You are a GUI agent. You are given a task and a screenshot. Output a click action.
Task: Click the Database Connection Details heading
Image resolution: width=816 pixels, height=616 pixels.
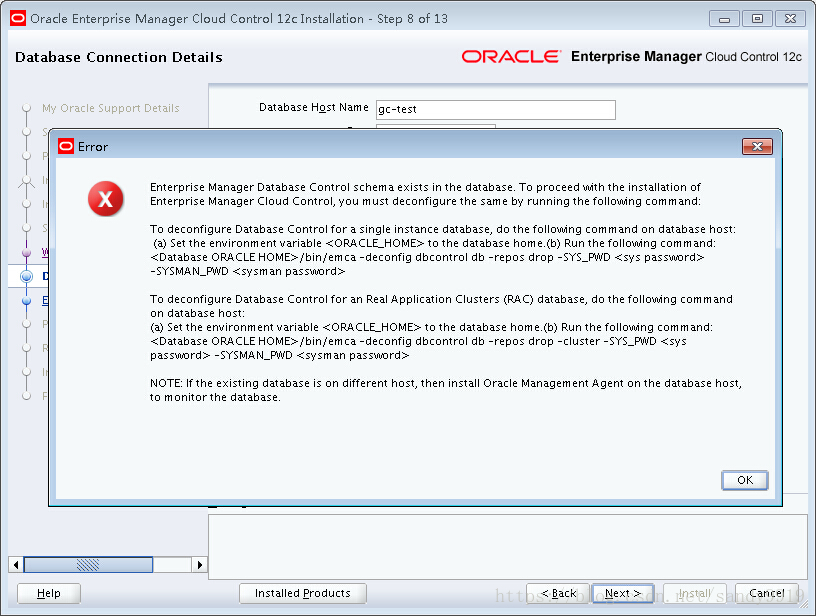point(119,57)
